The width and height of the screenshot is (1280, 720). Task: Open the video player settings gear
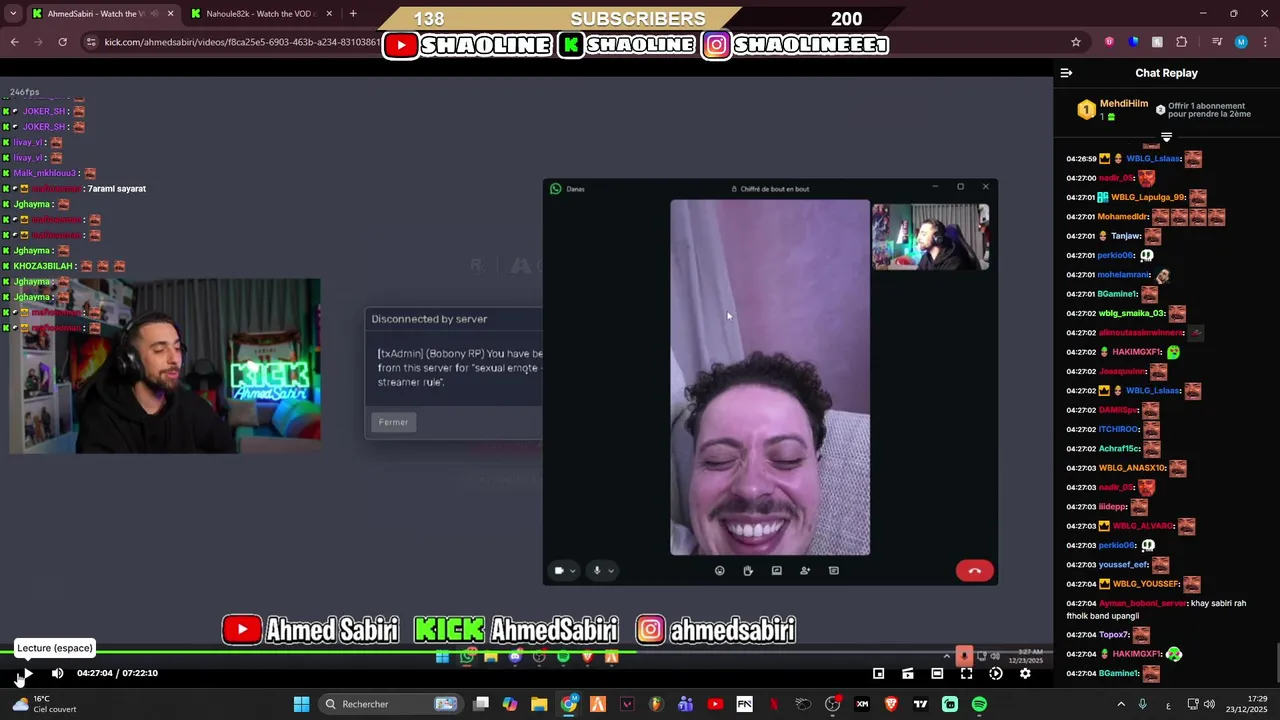click(1025, 673)
